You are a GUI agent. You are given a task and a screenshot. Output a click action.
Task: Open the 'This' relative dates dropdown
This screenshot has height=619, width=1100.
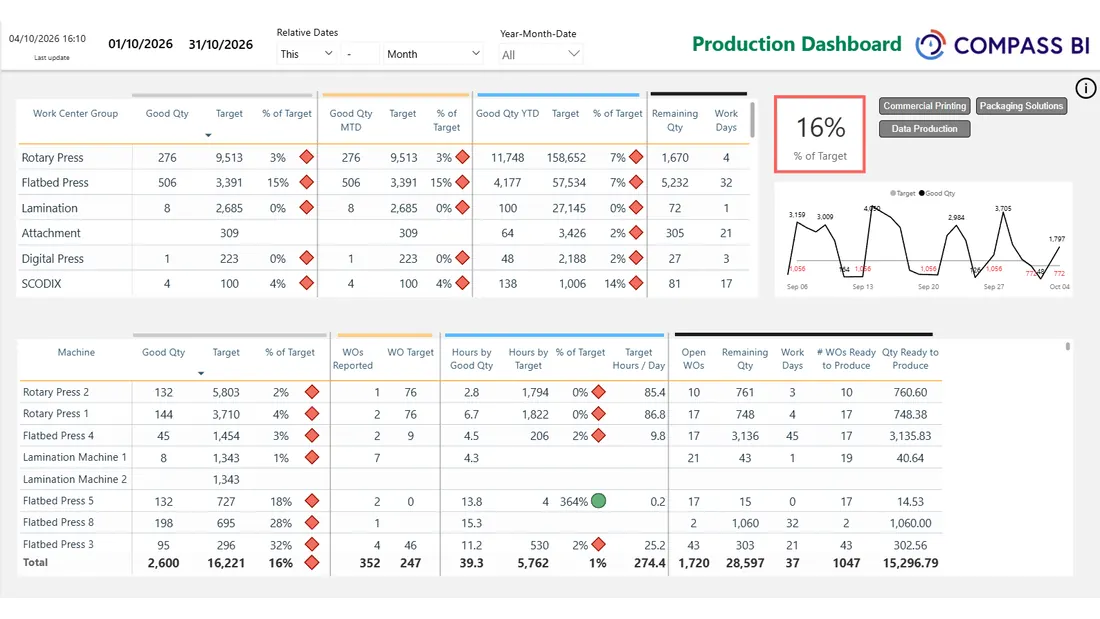306,54
